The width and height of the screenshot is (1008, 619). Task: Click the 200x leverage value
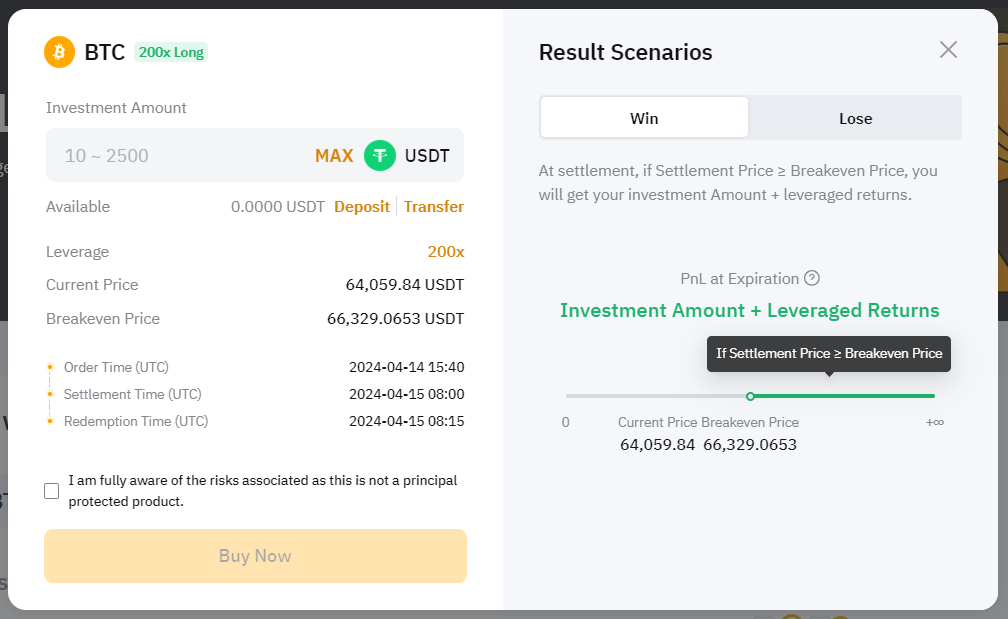click(446, 252)
